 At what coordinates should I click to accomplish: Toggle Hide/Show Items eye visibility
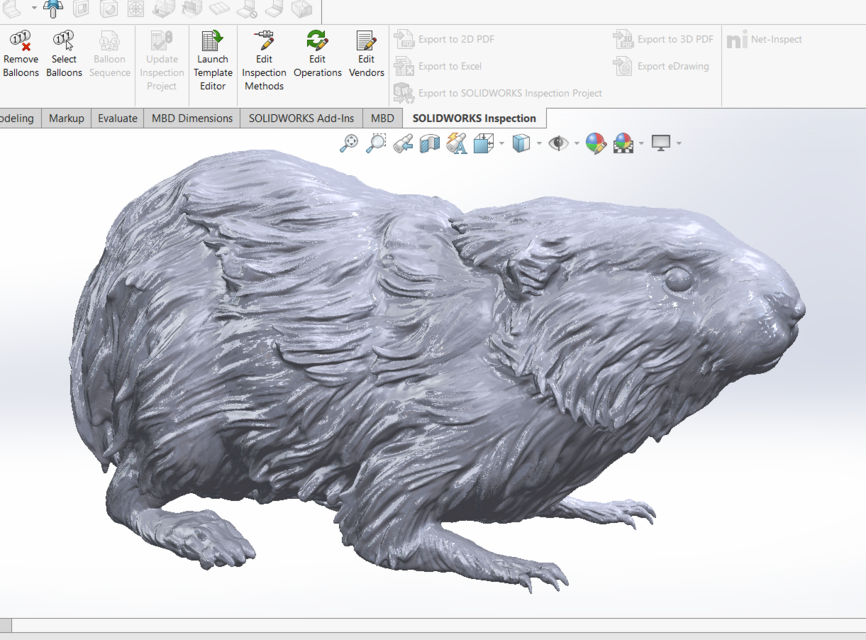coord(558,142)
